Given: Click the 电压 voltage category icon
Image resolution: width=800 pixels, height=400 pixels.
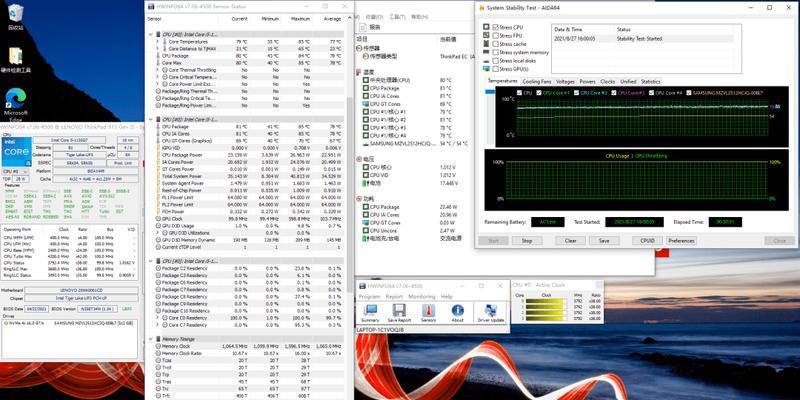Looking at the screenshot, I should tap(359, 159).
